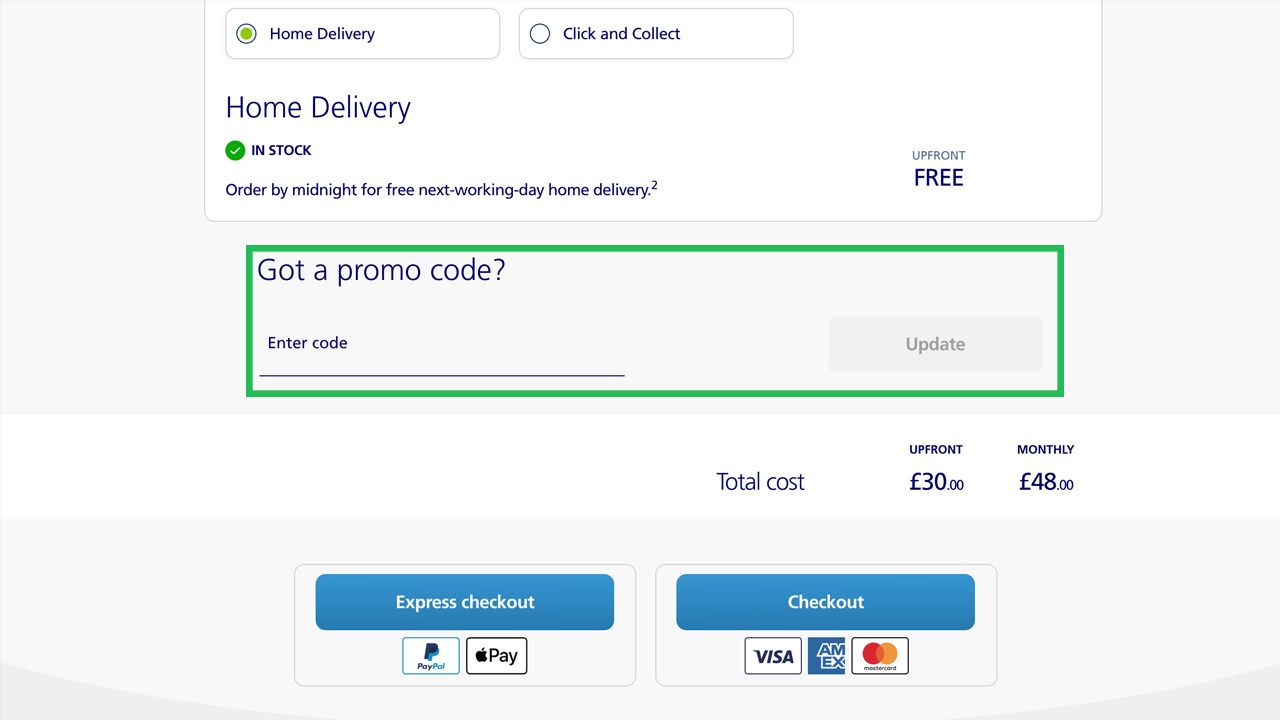Click the FREE upfront delivery price
Screen dimensions: 1280x720
coord(938,178)
